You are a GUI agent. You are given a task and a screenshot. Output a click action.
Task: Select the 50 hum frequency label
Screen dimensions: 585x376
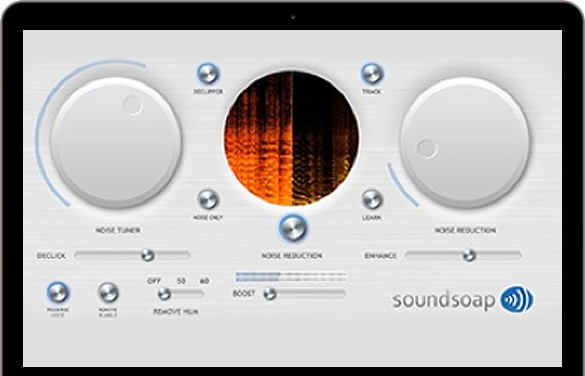(x=181, y=281)
